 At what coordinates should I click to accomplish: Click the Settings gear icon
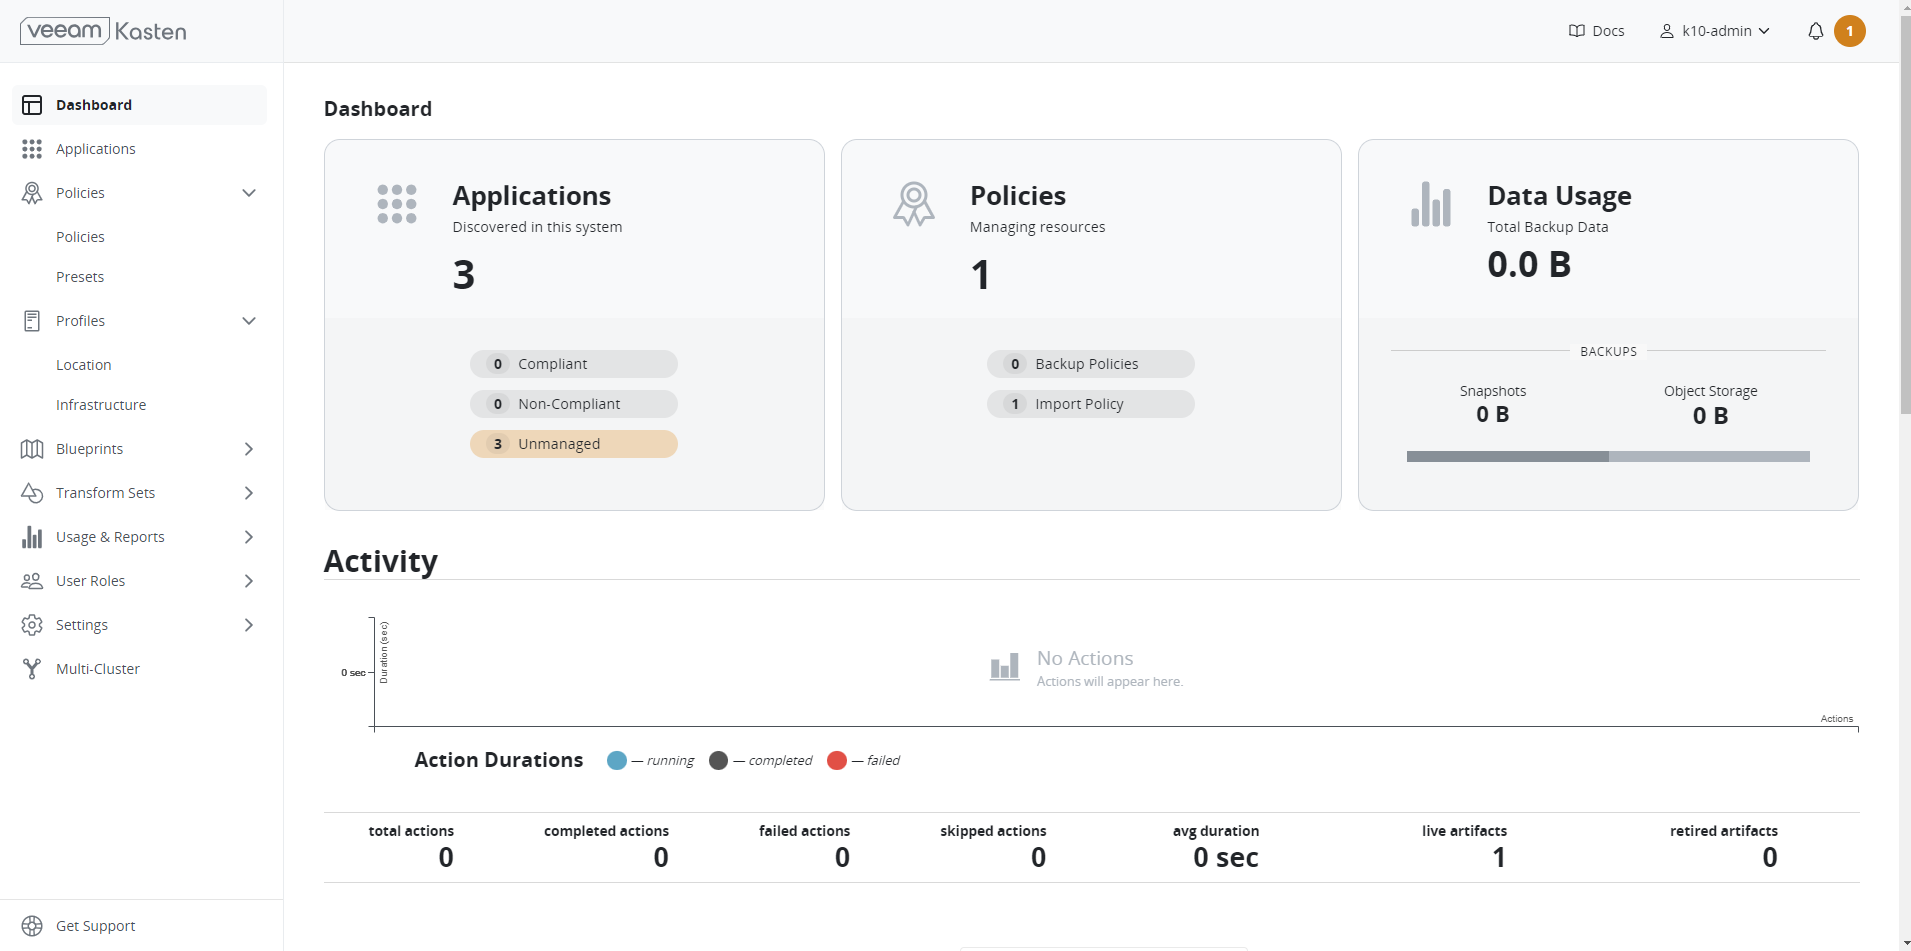[32, 625]
